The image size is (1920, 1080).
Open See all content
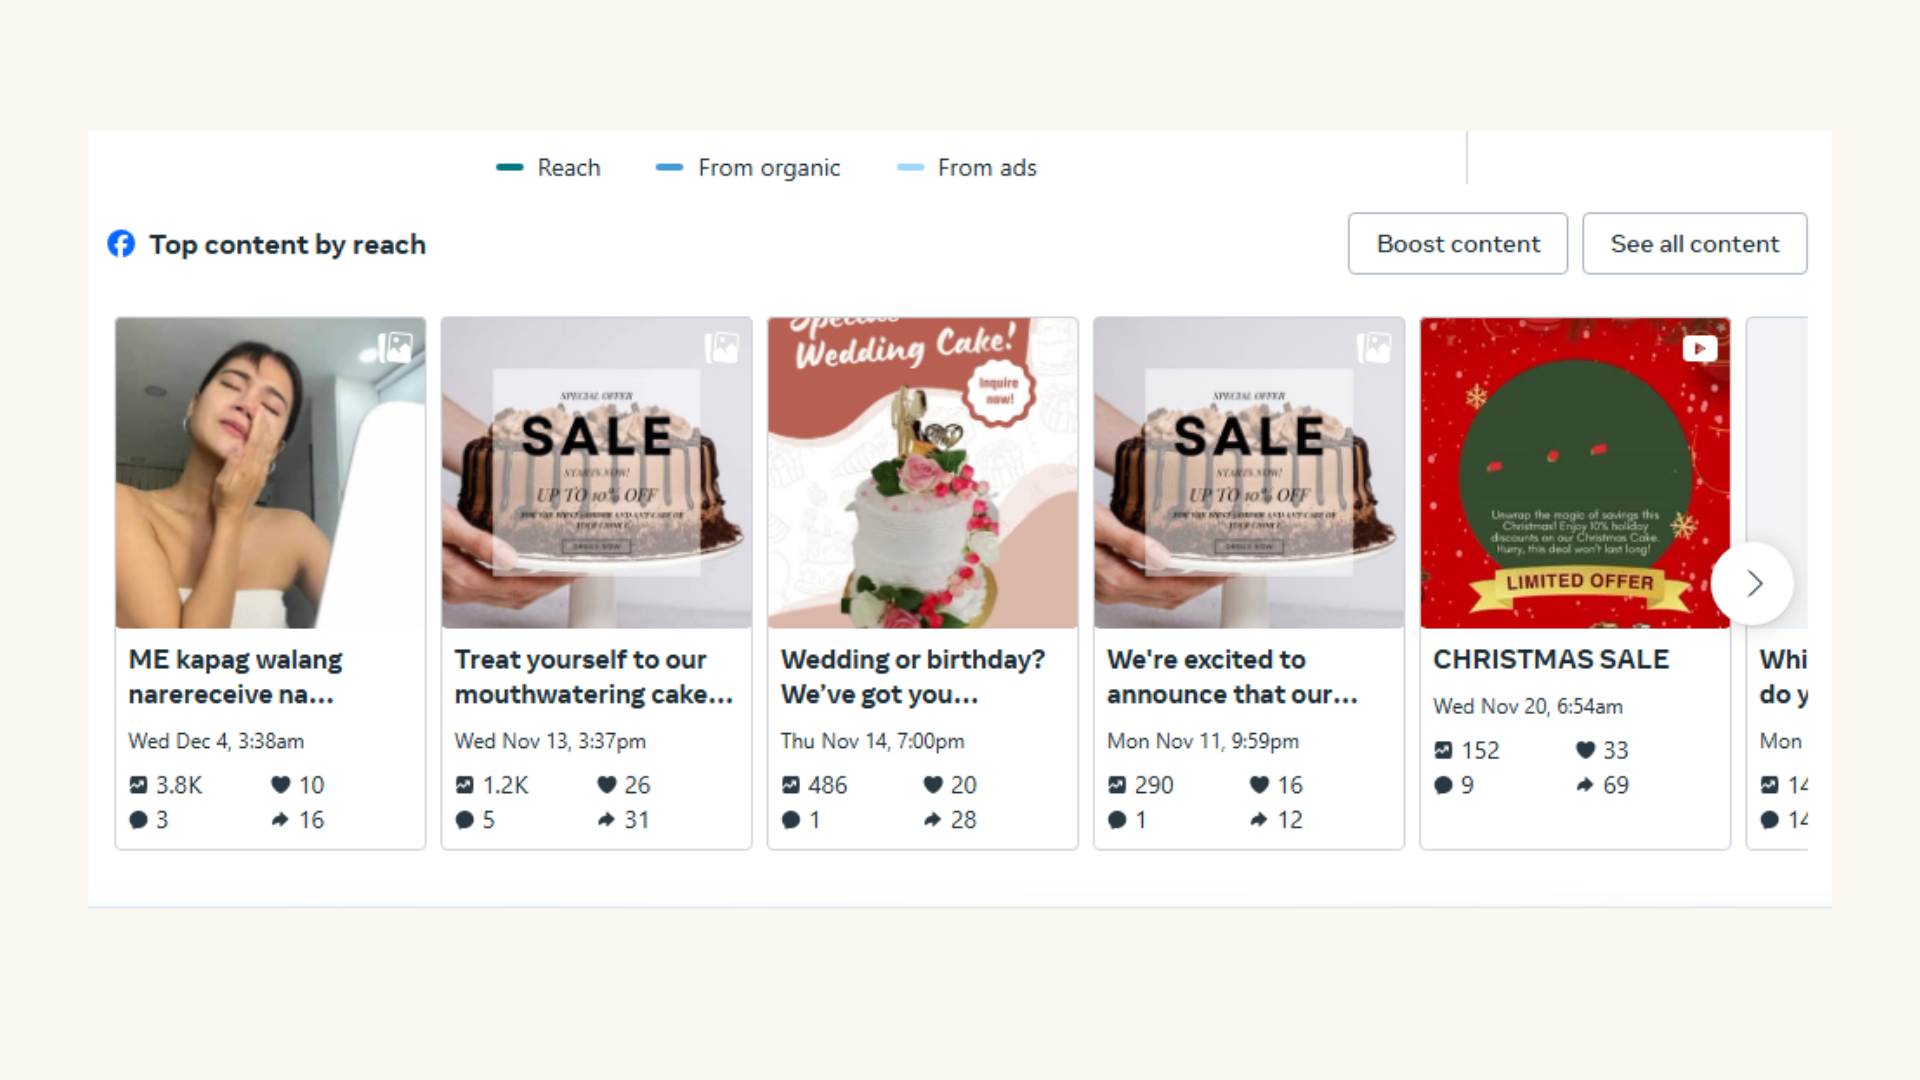click(x=1694, y=244)
